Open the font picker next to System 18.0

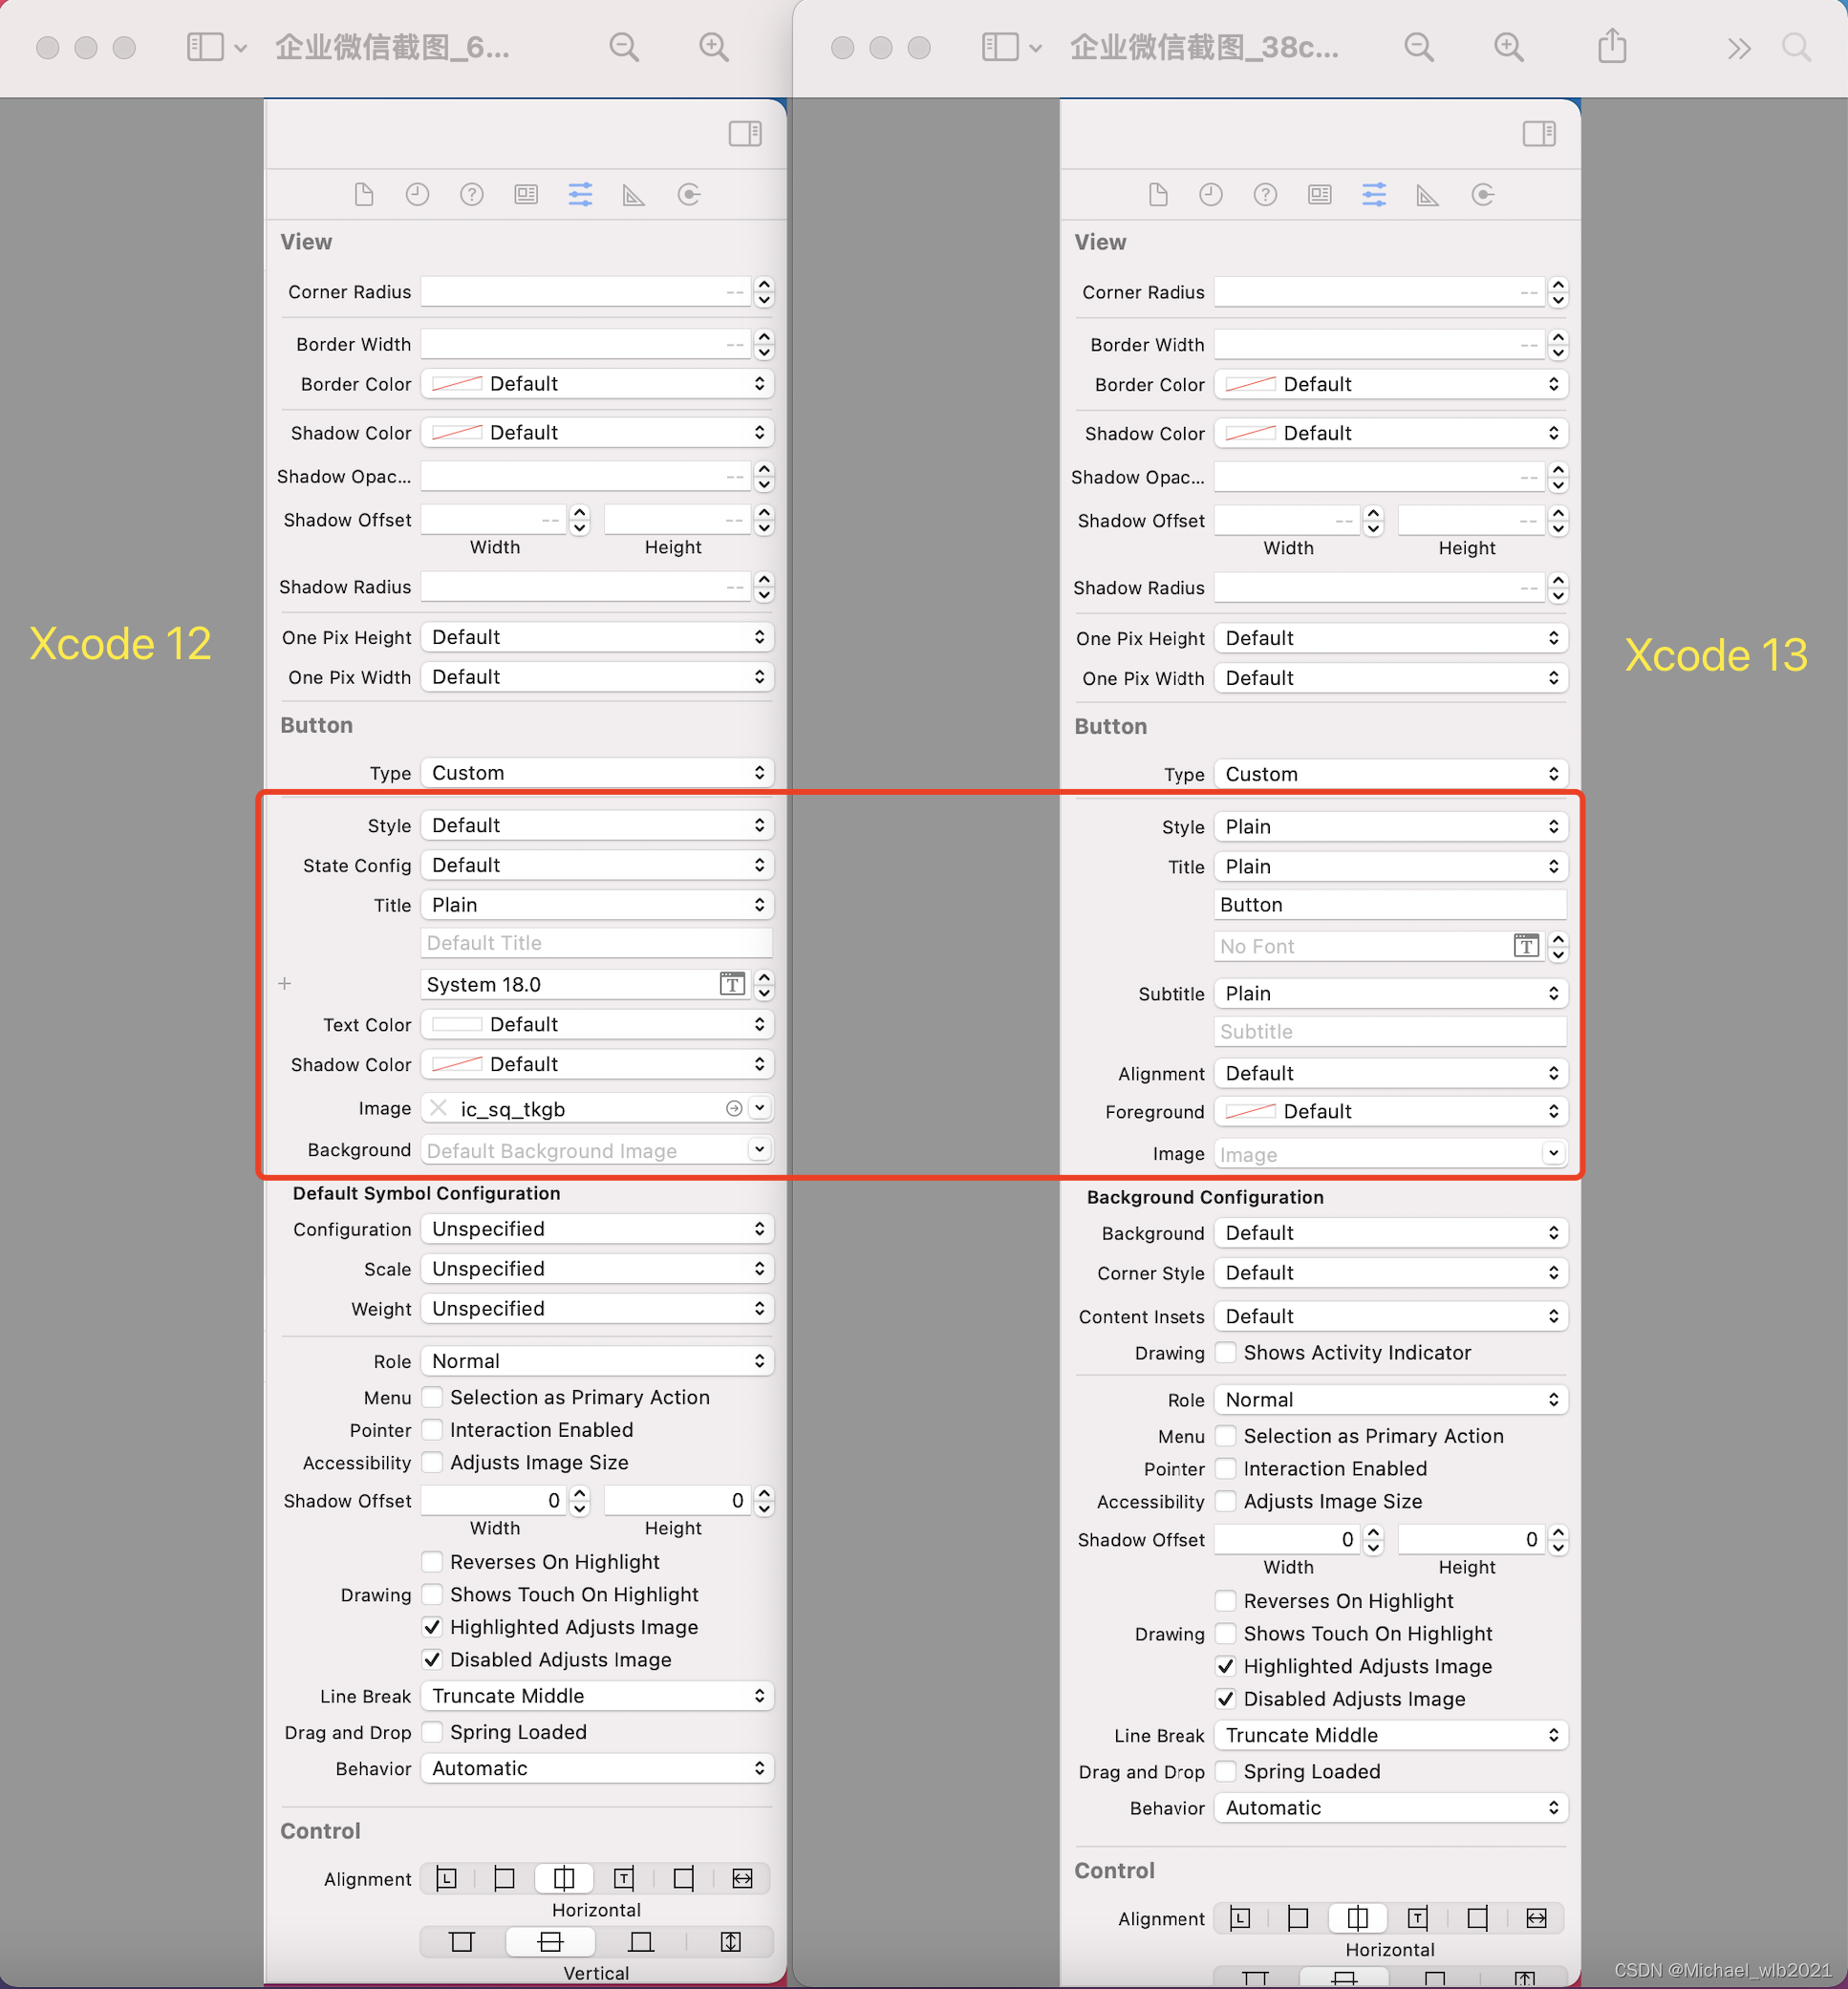(x=732, y=984)
